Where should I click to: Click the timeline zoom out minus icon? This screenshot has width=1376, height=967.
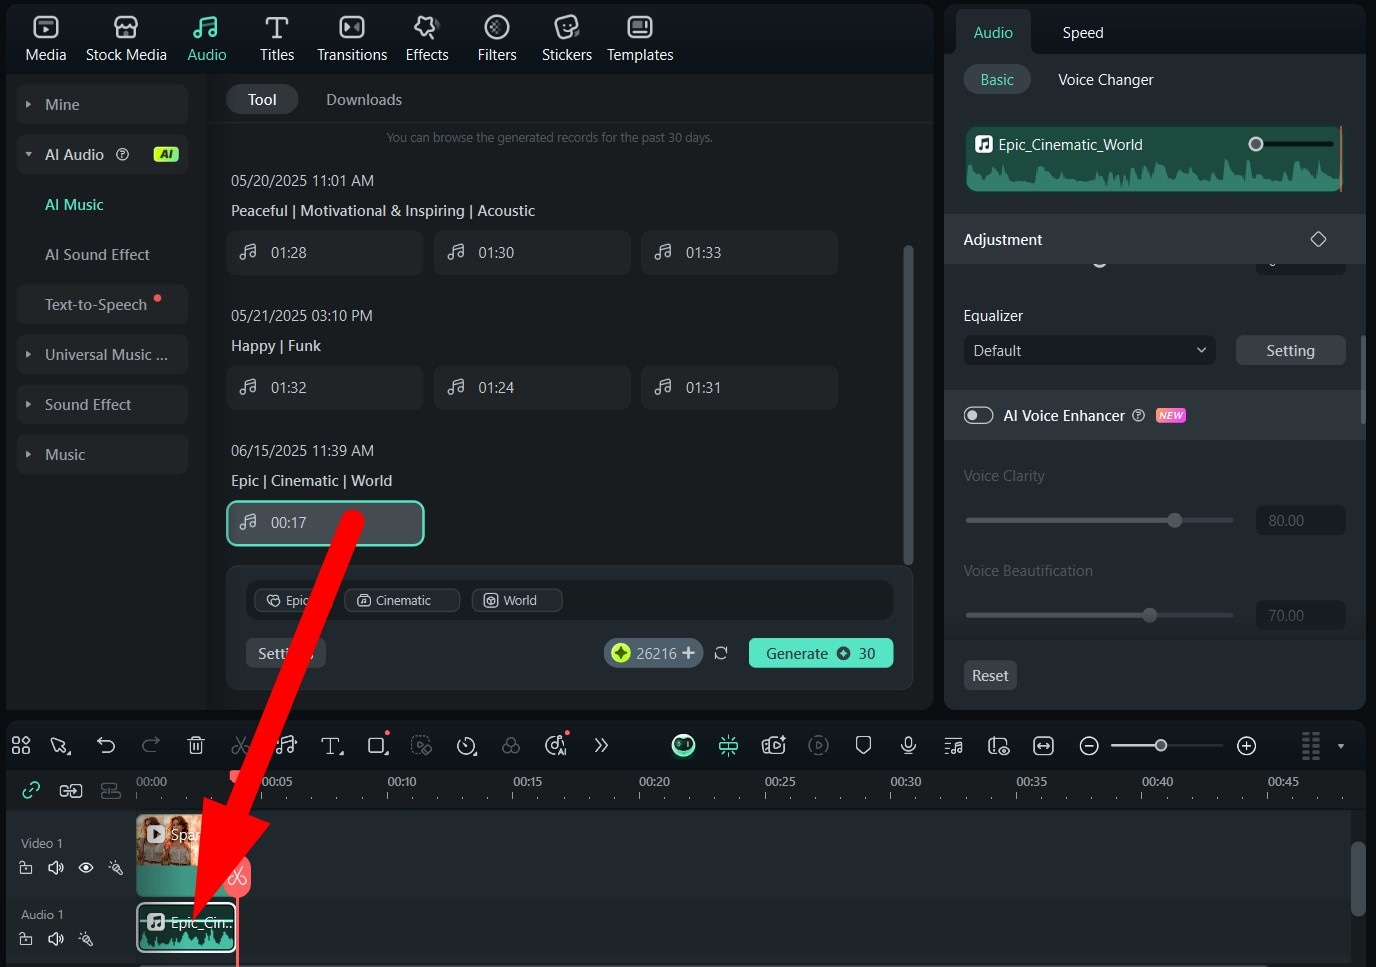coord(1089,745)
